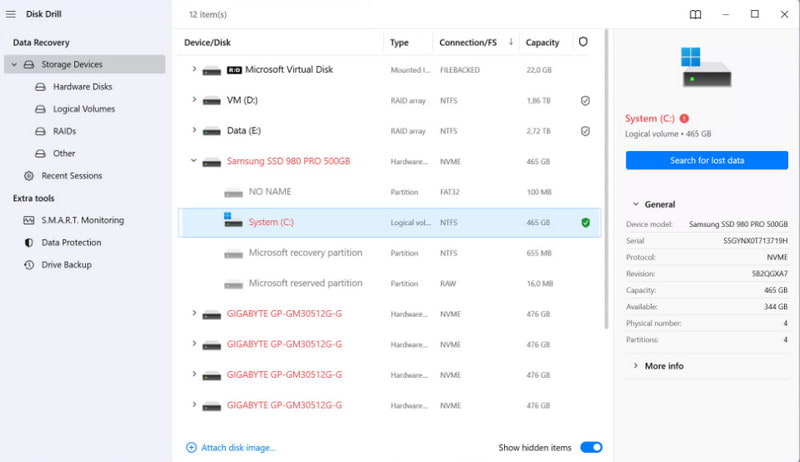Click the RAIDs sidebar icon

pos(40,131)
